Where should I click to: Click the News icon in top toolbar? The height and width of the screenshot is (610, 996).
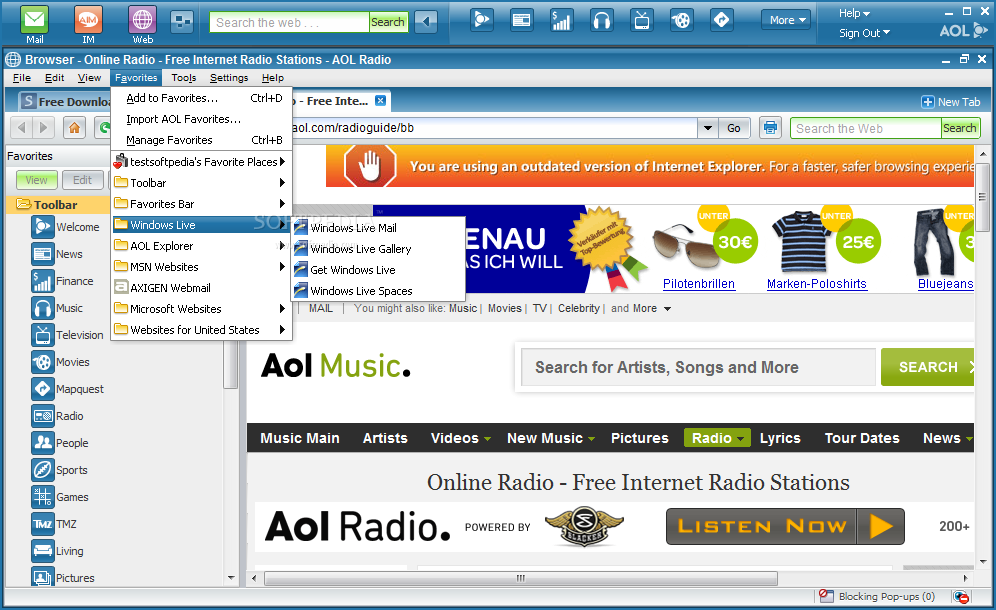coord(522,20)
